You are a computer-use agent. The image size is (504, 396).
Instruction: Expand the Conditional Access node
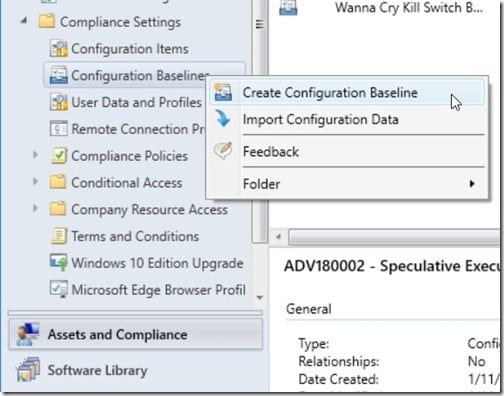tap(35, 181)
